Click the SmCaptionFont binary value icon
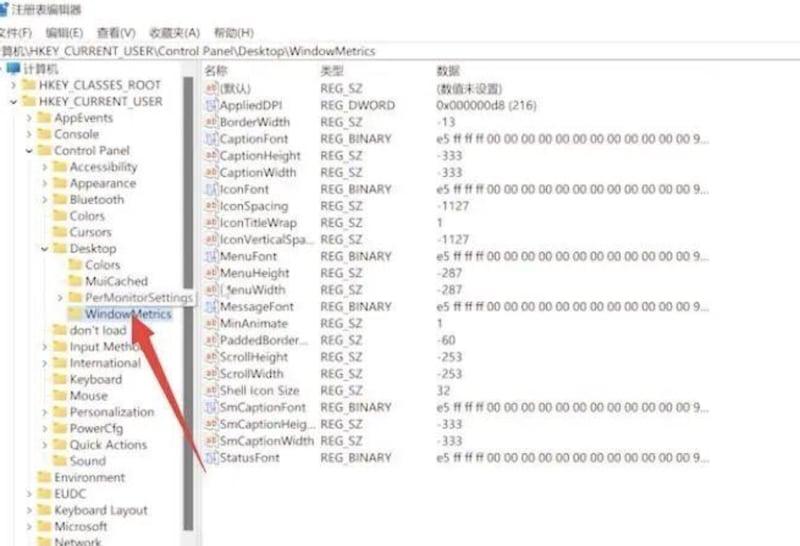Screen dimensions: 800x546 [x=211, y=407]
